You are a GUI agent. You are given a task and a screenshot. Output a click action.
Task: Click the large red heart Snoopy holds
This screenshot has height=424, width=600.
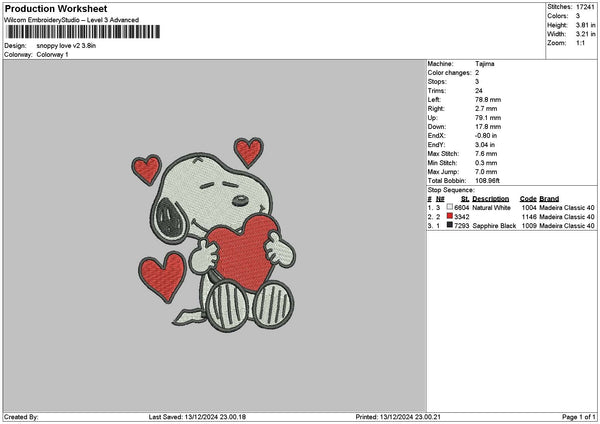(243, 253)
